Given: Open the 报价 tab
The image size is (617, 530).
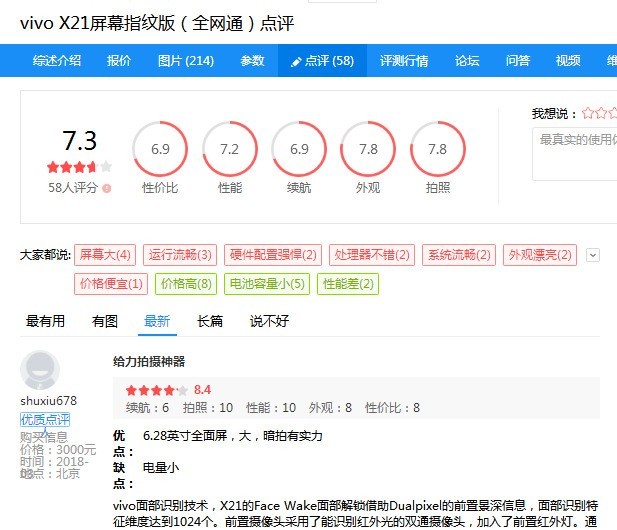Looking at the screenshot, I should coord(118,61).
